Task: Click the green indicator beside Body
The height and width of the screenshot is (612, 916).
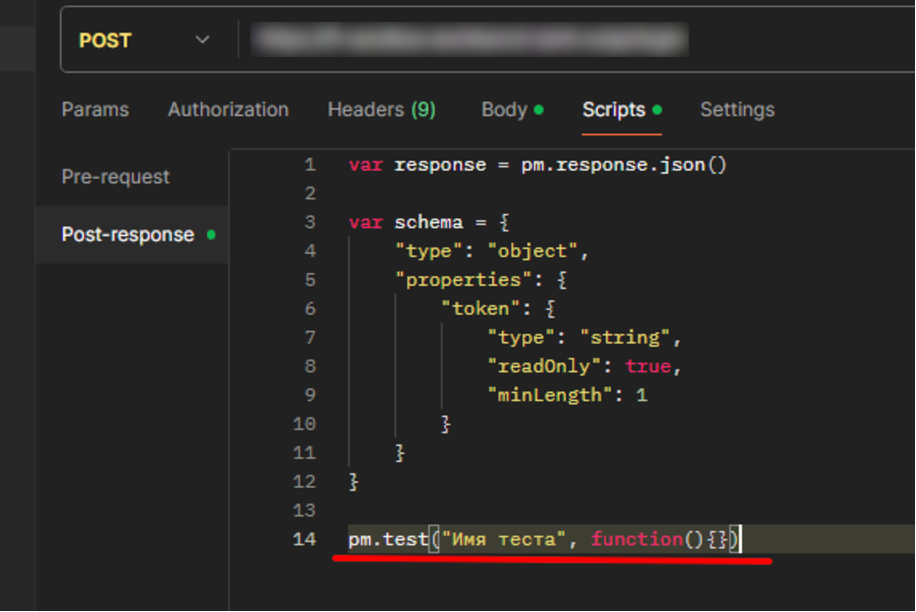Action: (539, 108)
